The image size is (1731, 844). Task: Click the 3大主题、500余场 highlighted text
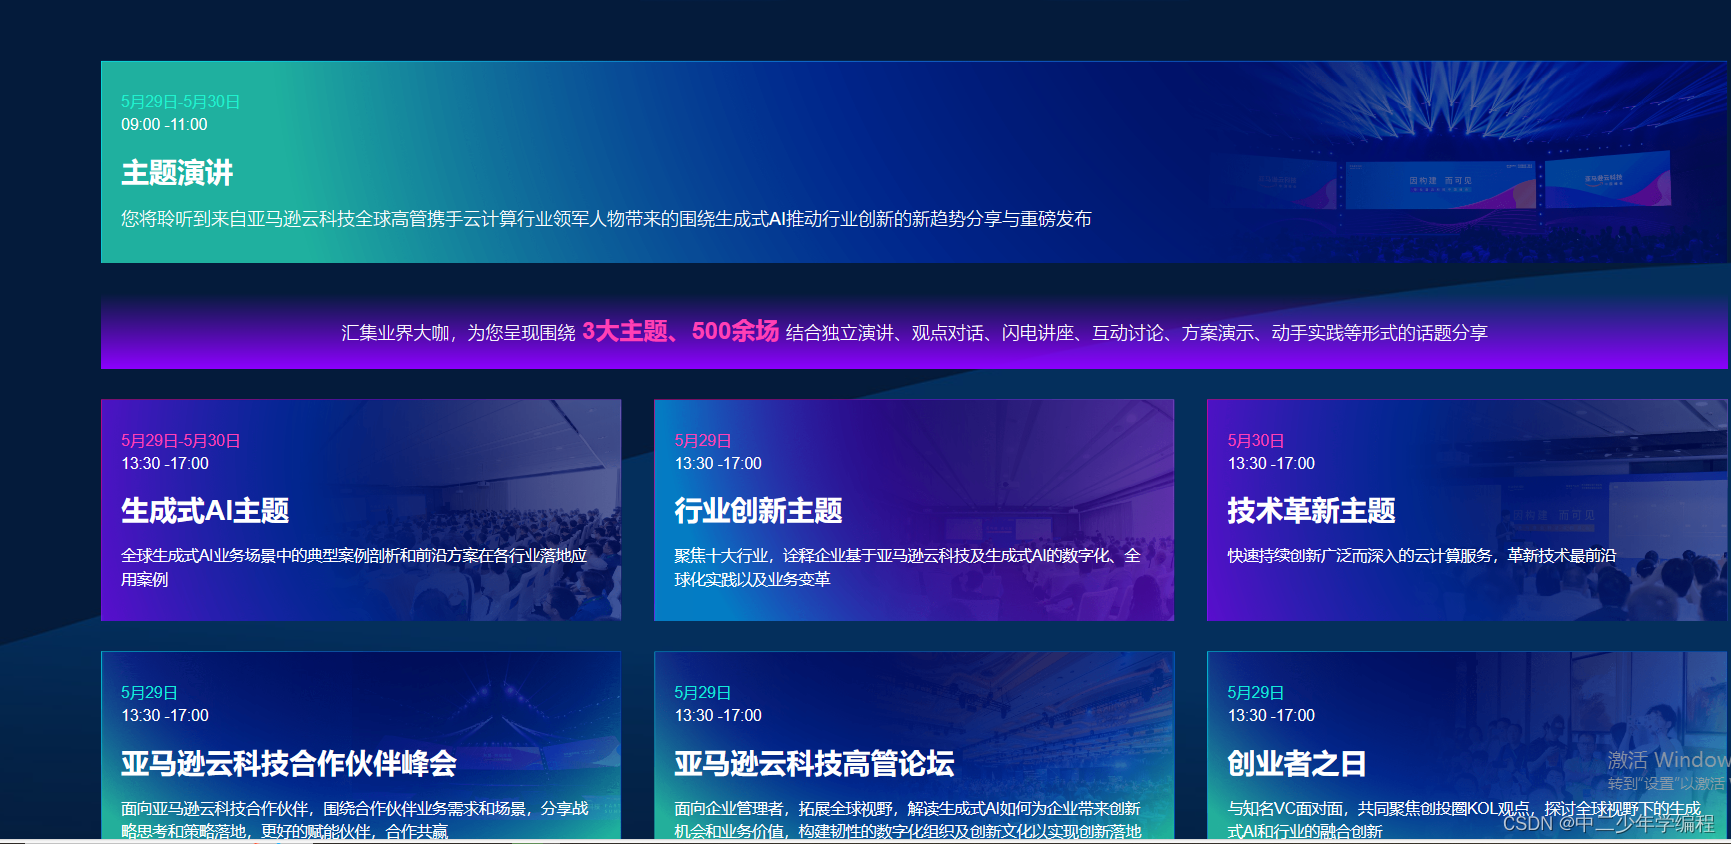pyautogui.click(x=680, y=331)
